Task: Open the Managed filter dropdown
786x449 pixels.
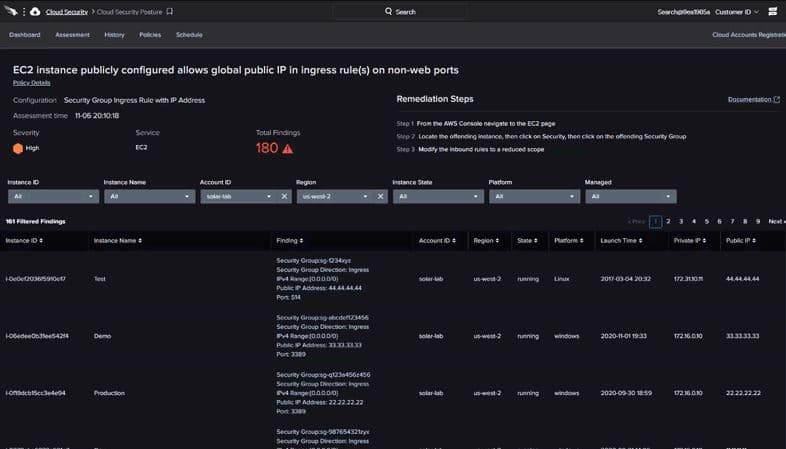Action: [631, 196]
